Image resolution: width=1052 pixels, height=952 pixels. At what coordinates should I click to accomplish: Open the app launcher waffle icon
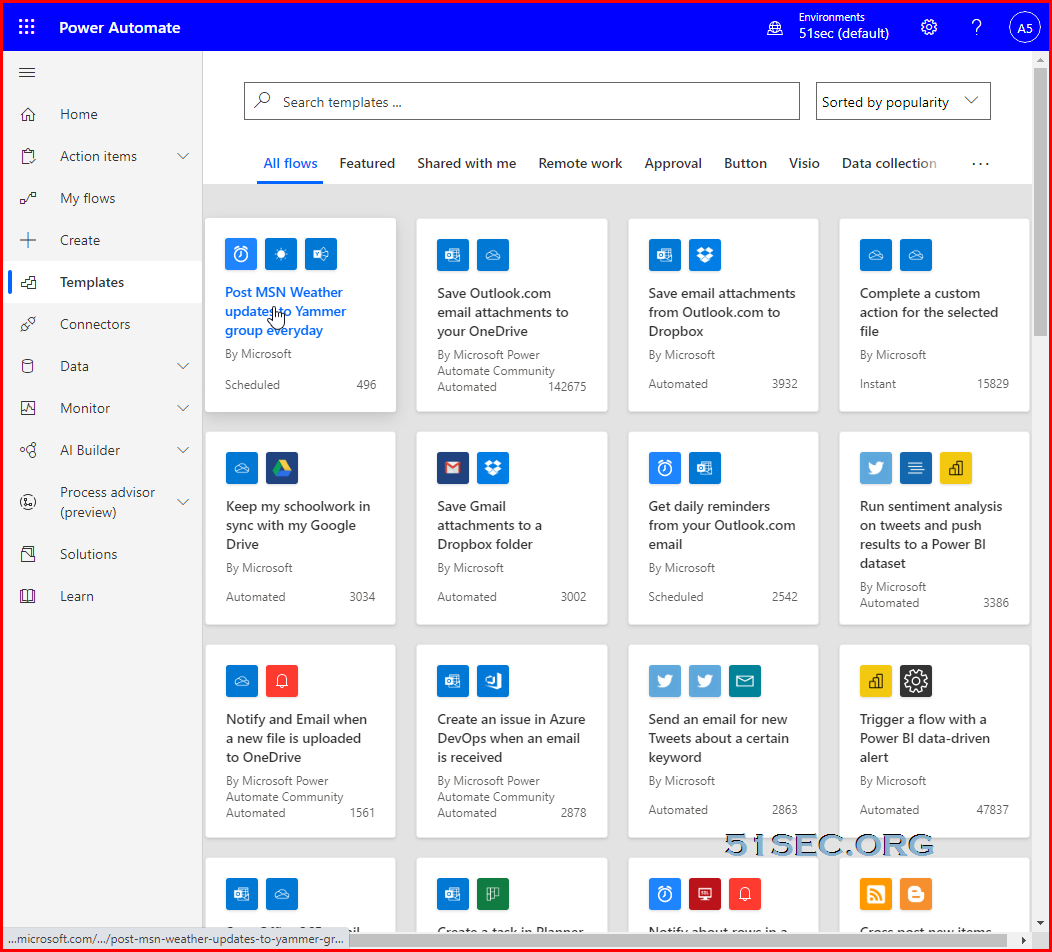(x=27, y=27)
